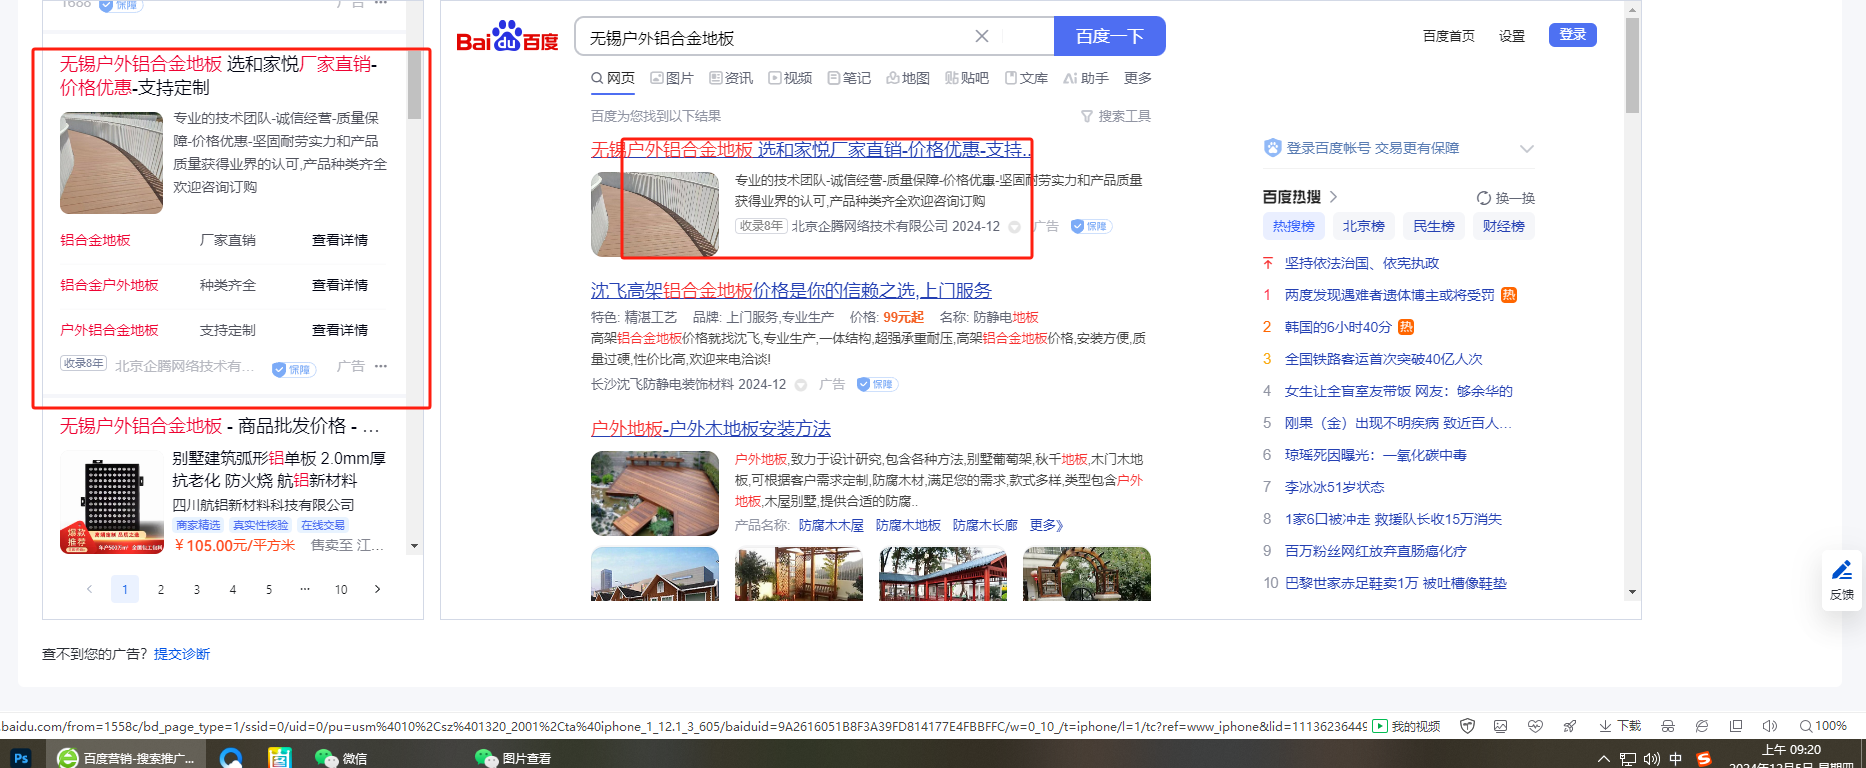Open the 百度热搜 arrow link
The image size is (1866, 768).
coord(1334,197)
